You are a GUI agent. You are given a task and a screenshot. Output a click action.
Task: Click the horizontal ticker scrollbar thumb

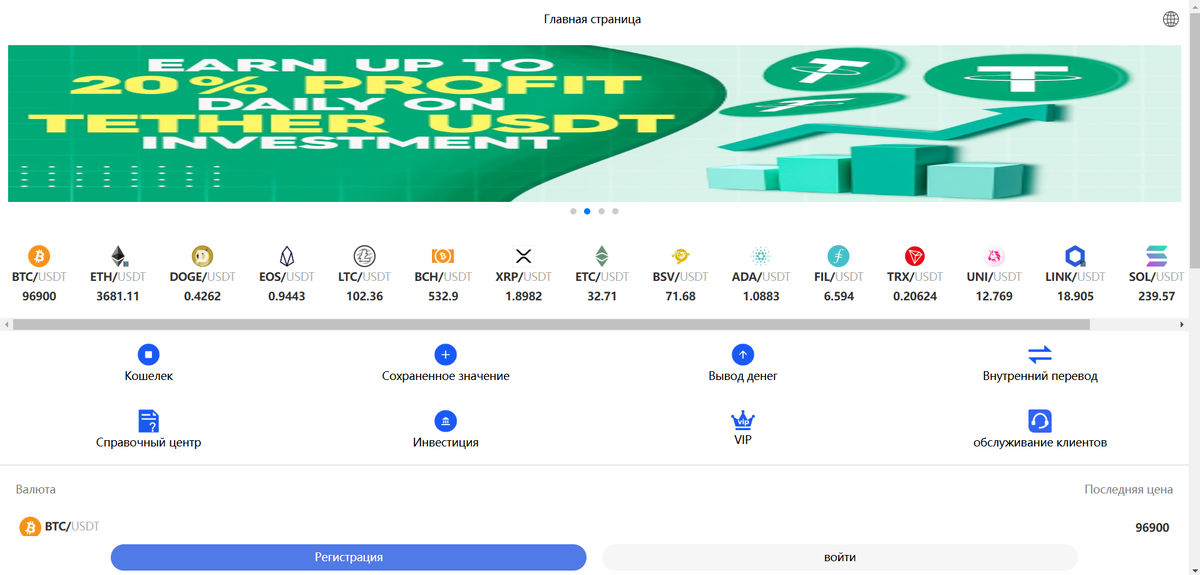[x=551, y=324]
